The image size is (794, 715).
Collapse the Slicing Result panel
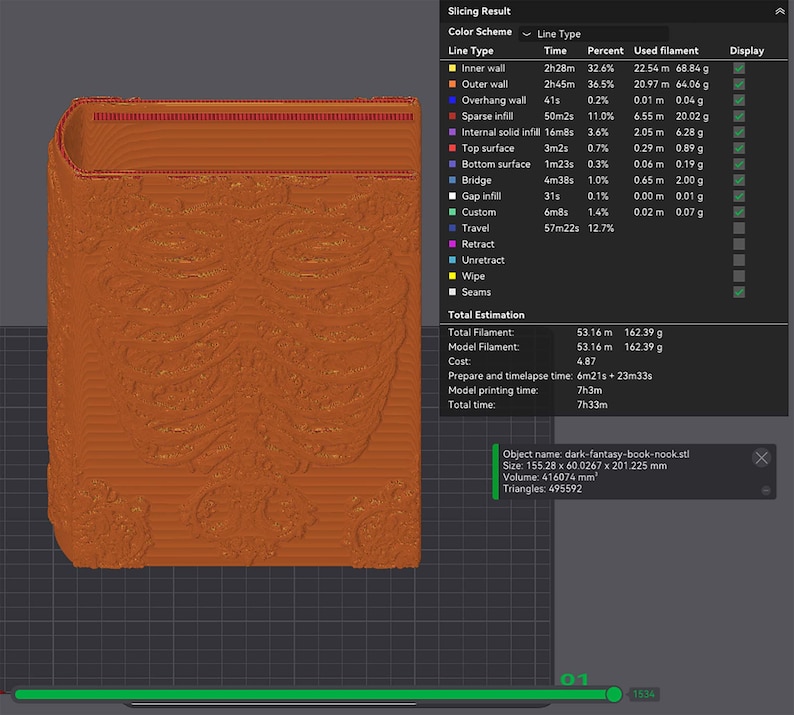[779, 11]
